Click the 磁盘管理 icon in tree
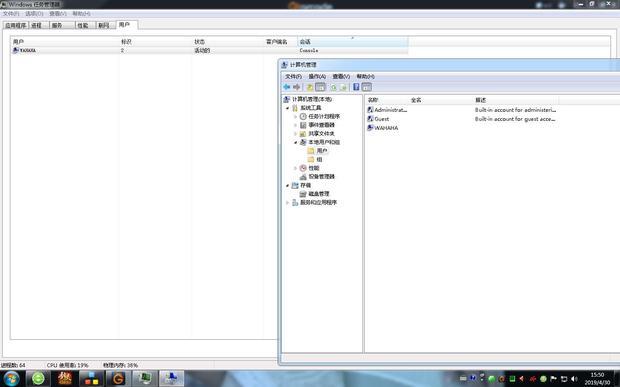This screenshot has width=620, height=387. [303, 194]
